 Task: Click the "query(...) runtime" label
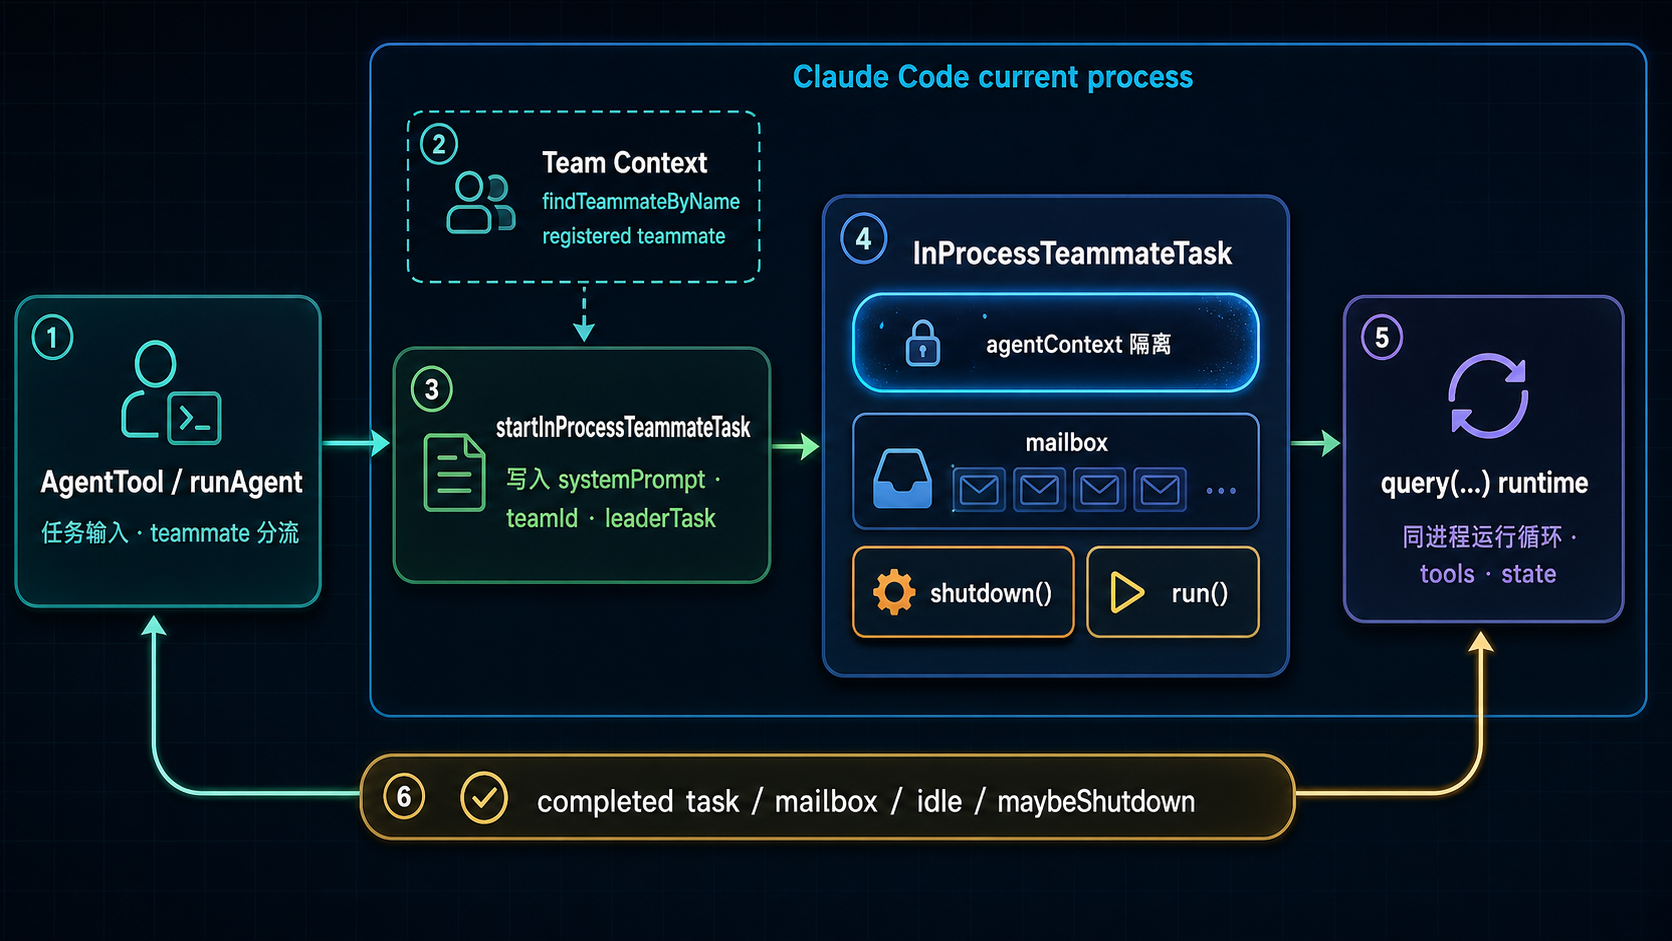pyautogui.click(x=1484, y=483)
